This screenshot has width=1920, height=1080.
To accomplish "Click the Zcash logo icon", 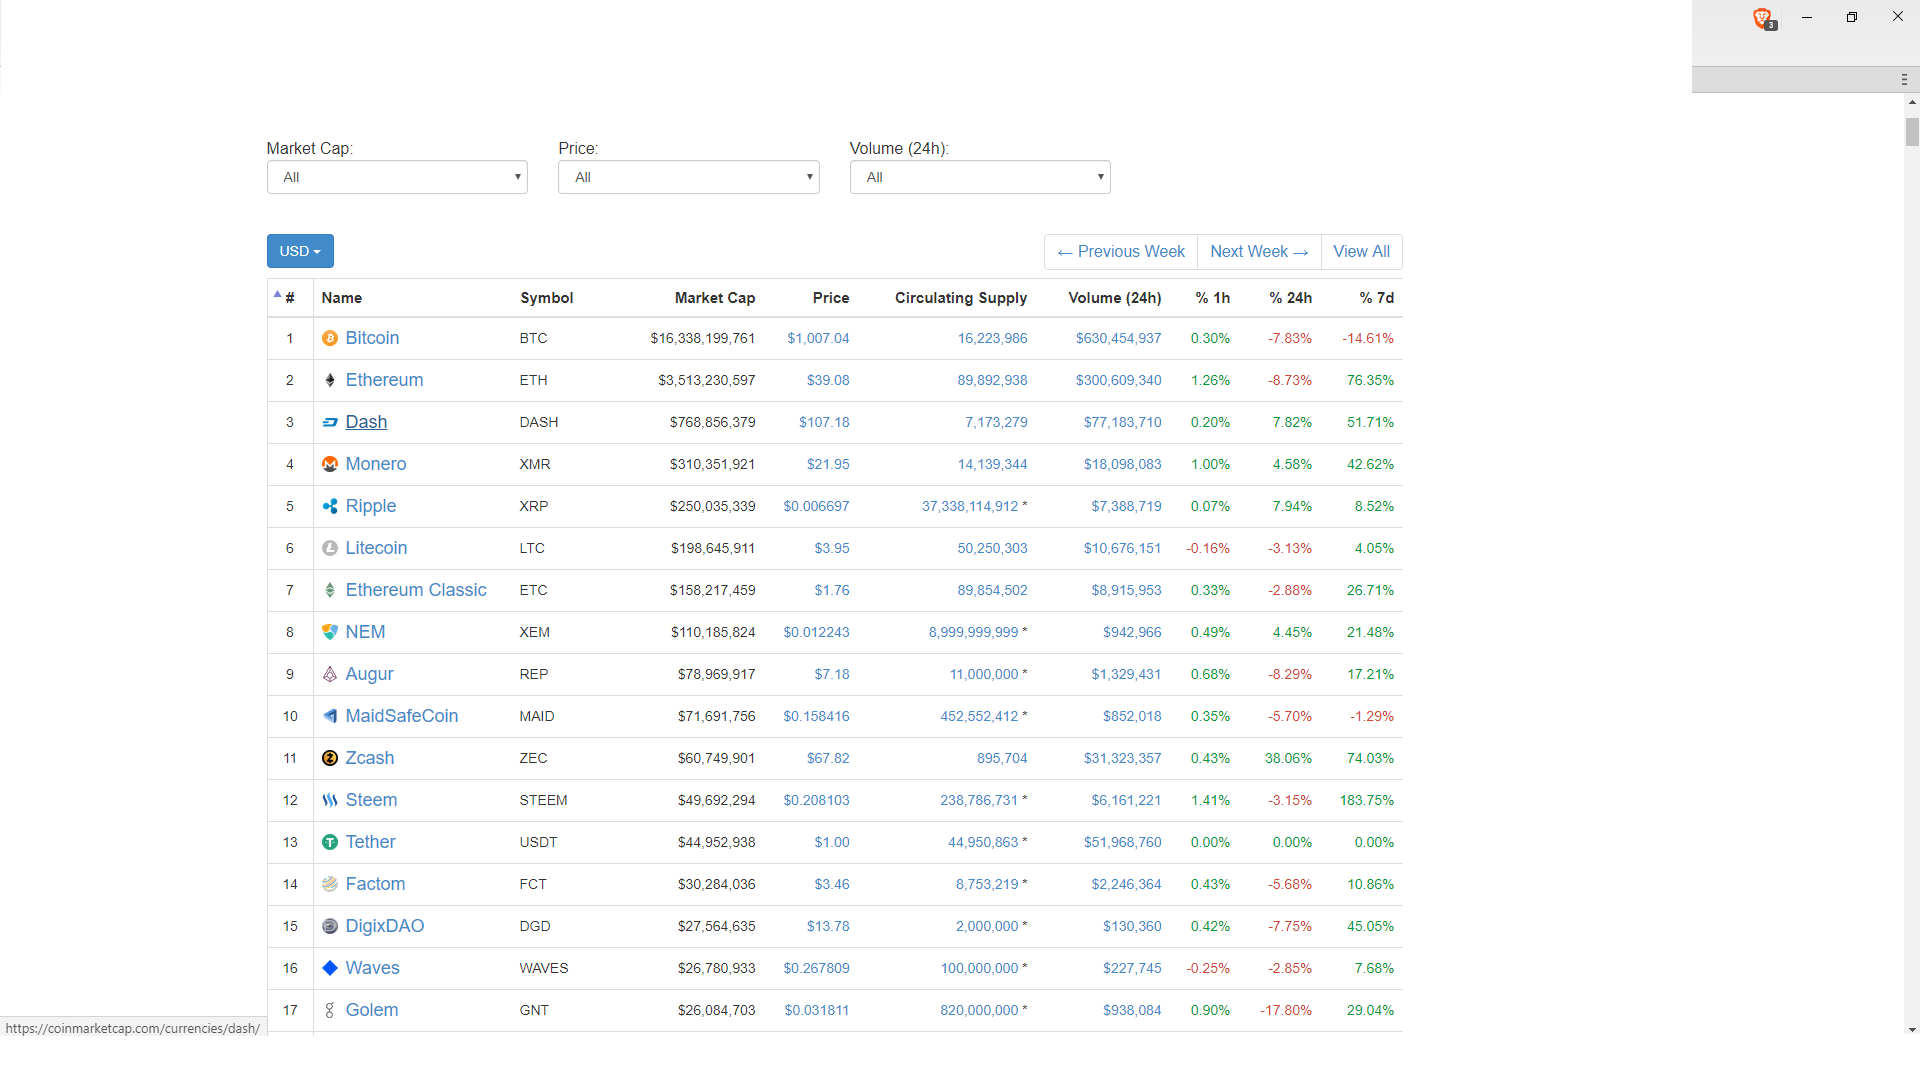I will tap(330, 759).
